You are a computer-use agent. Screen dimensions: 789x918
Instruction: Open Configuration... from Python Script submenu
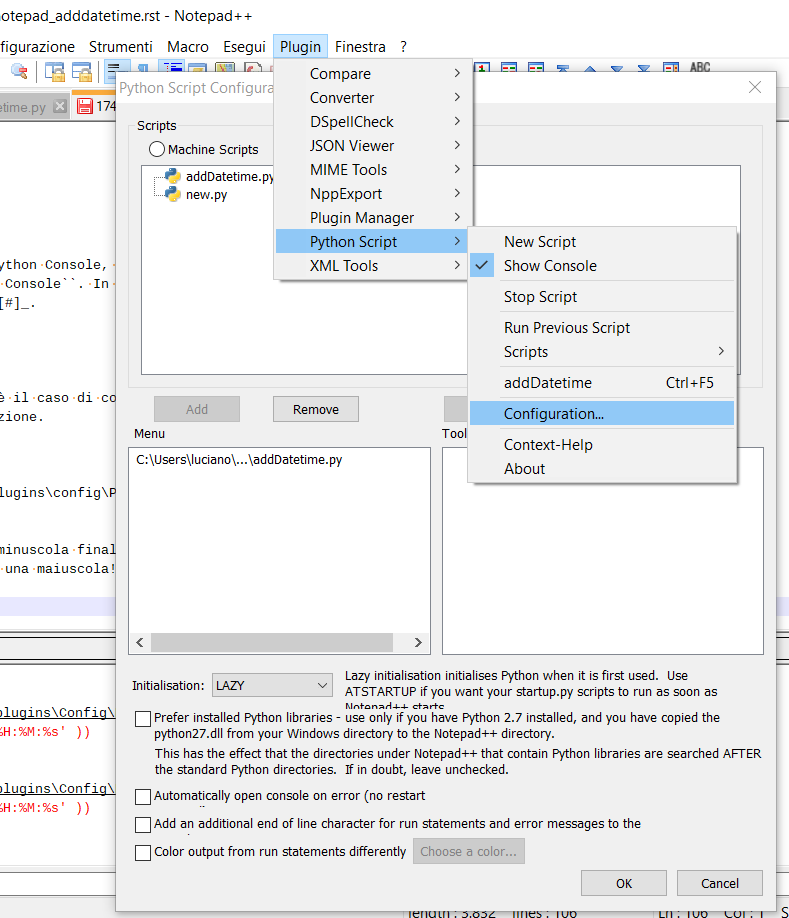(x=602, y=414)
